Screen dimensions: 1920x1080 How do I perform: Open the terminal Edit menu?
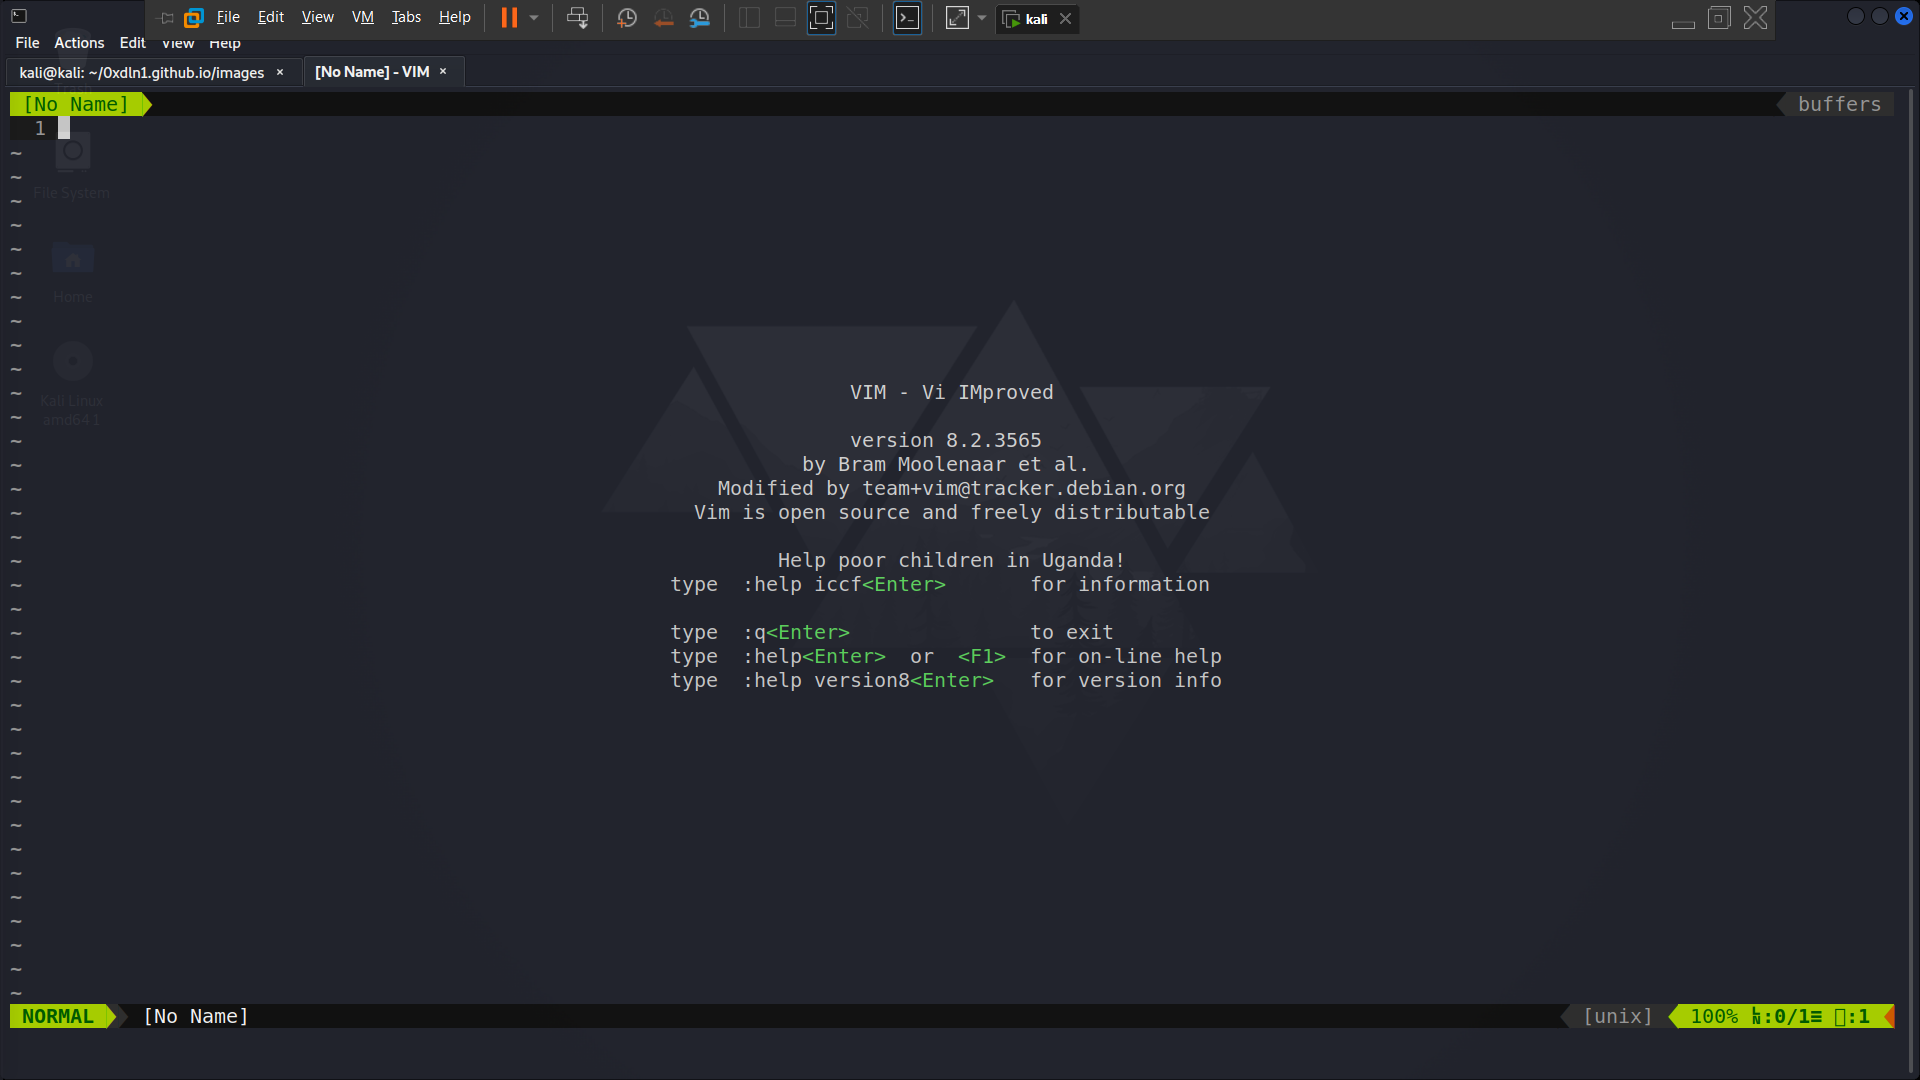(x=133, y=43)
